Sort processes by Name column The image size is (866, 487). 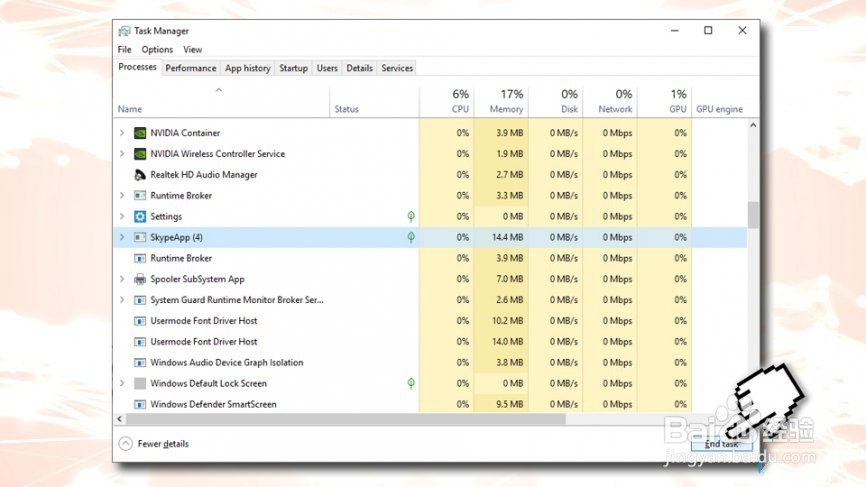pos(221,103)
